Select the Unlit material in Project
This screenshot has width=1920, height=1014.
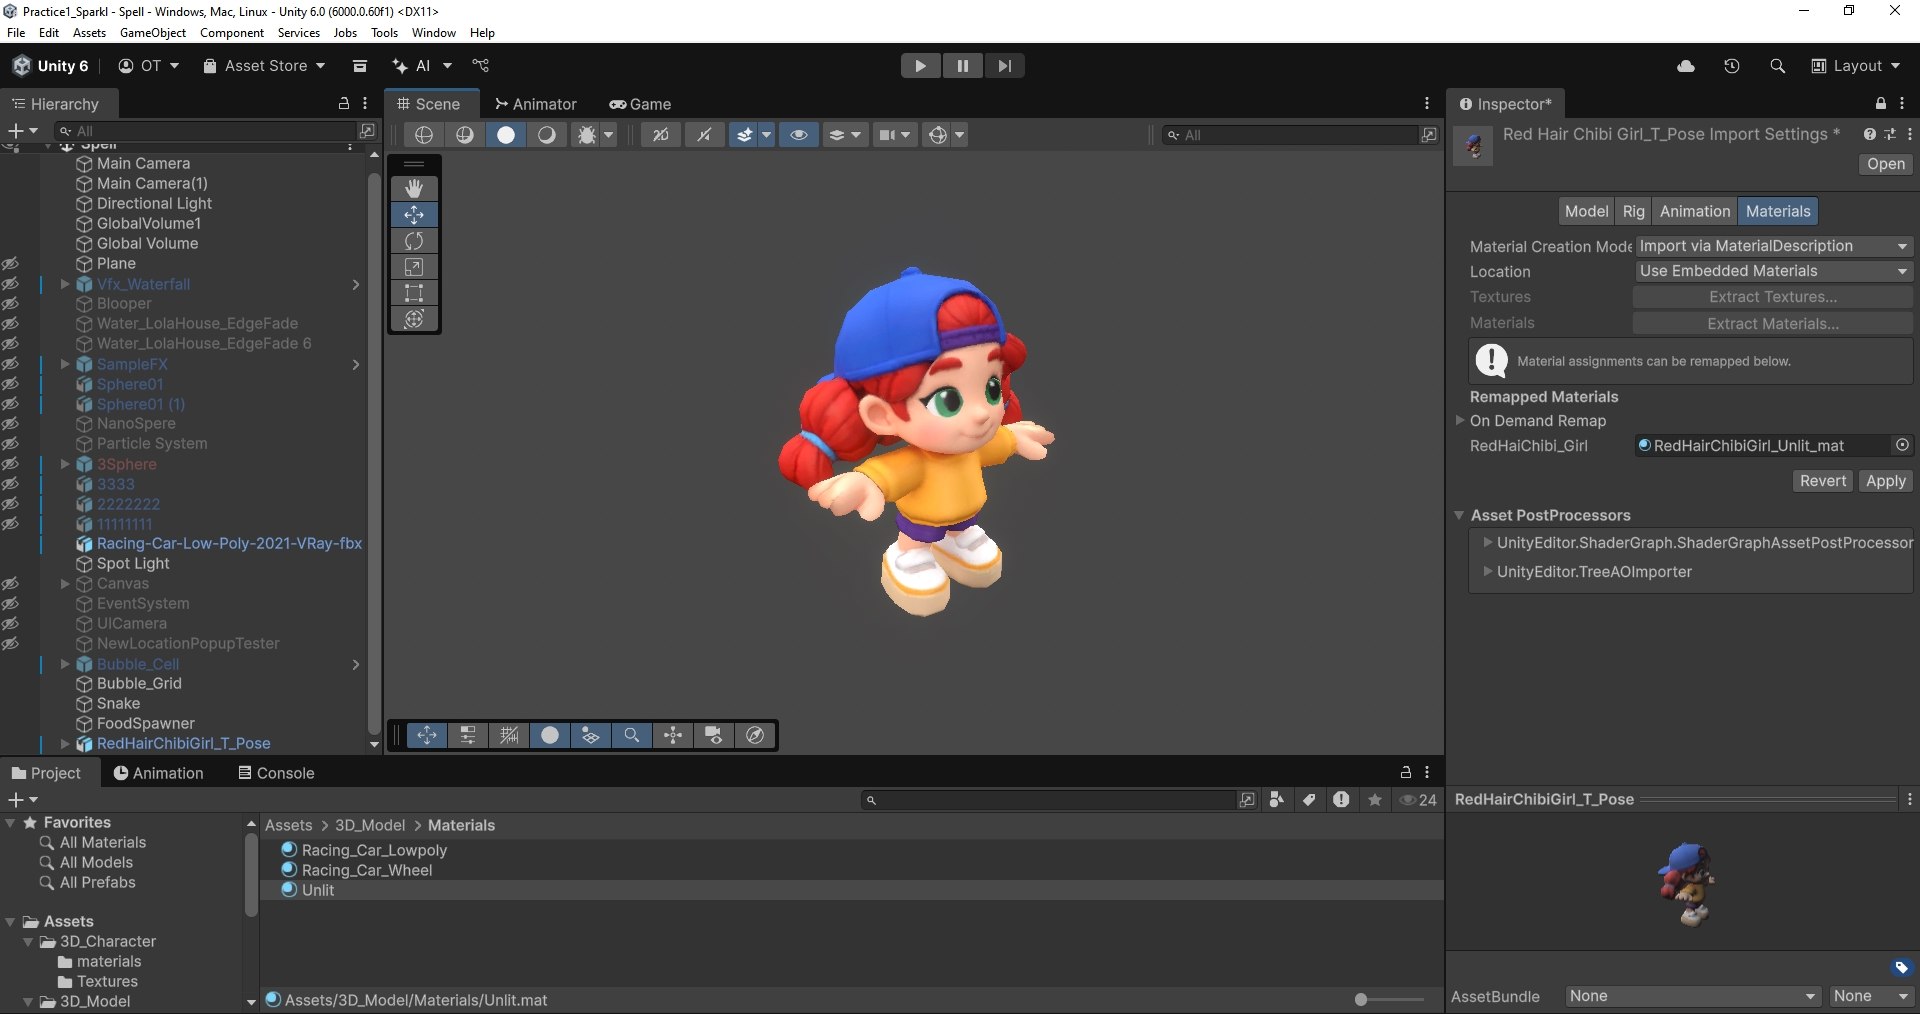click(x=318, y=890)
